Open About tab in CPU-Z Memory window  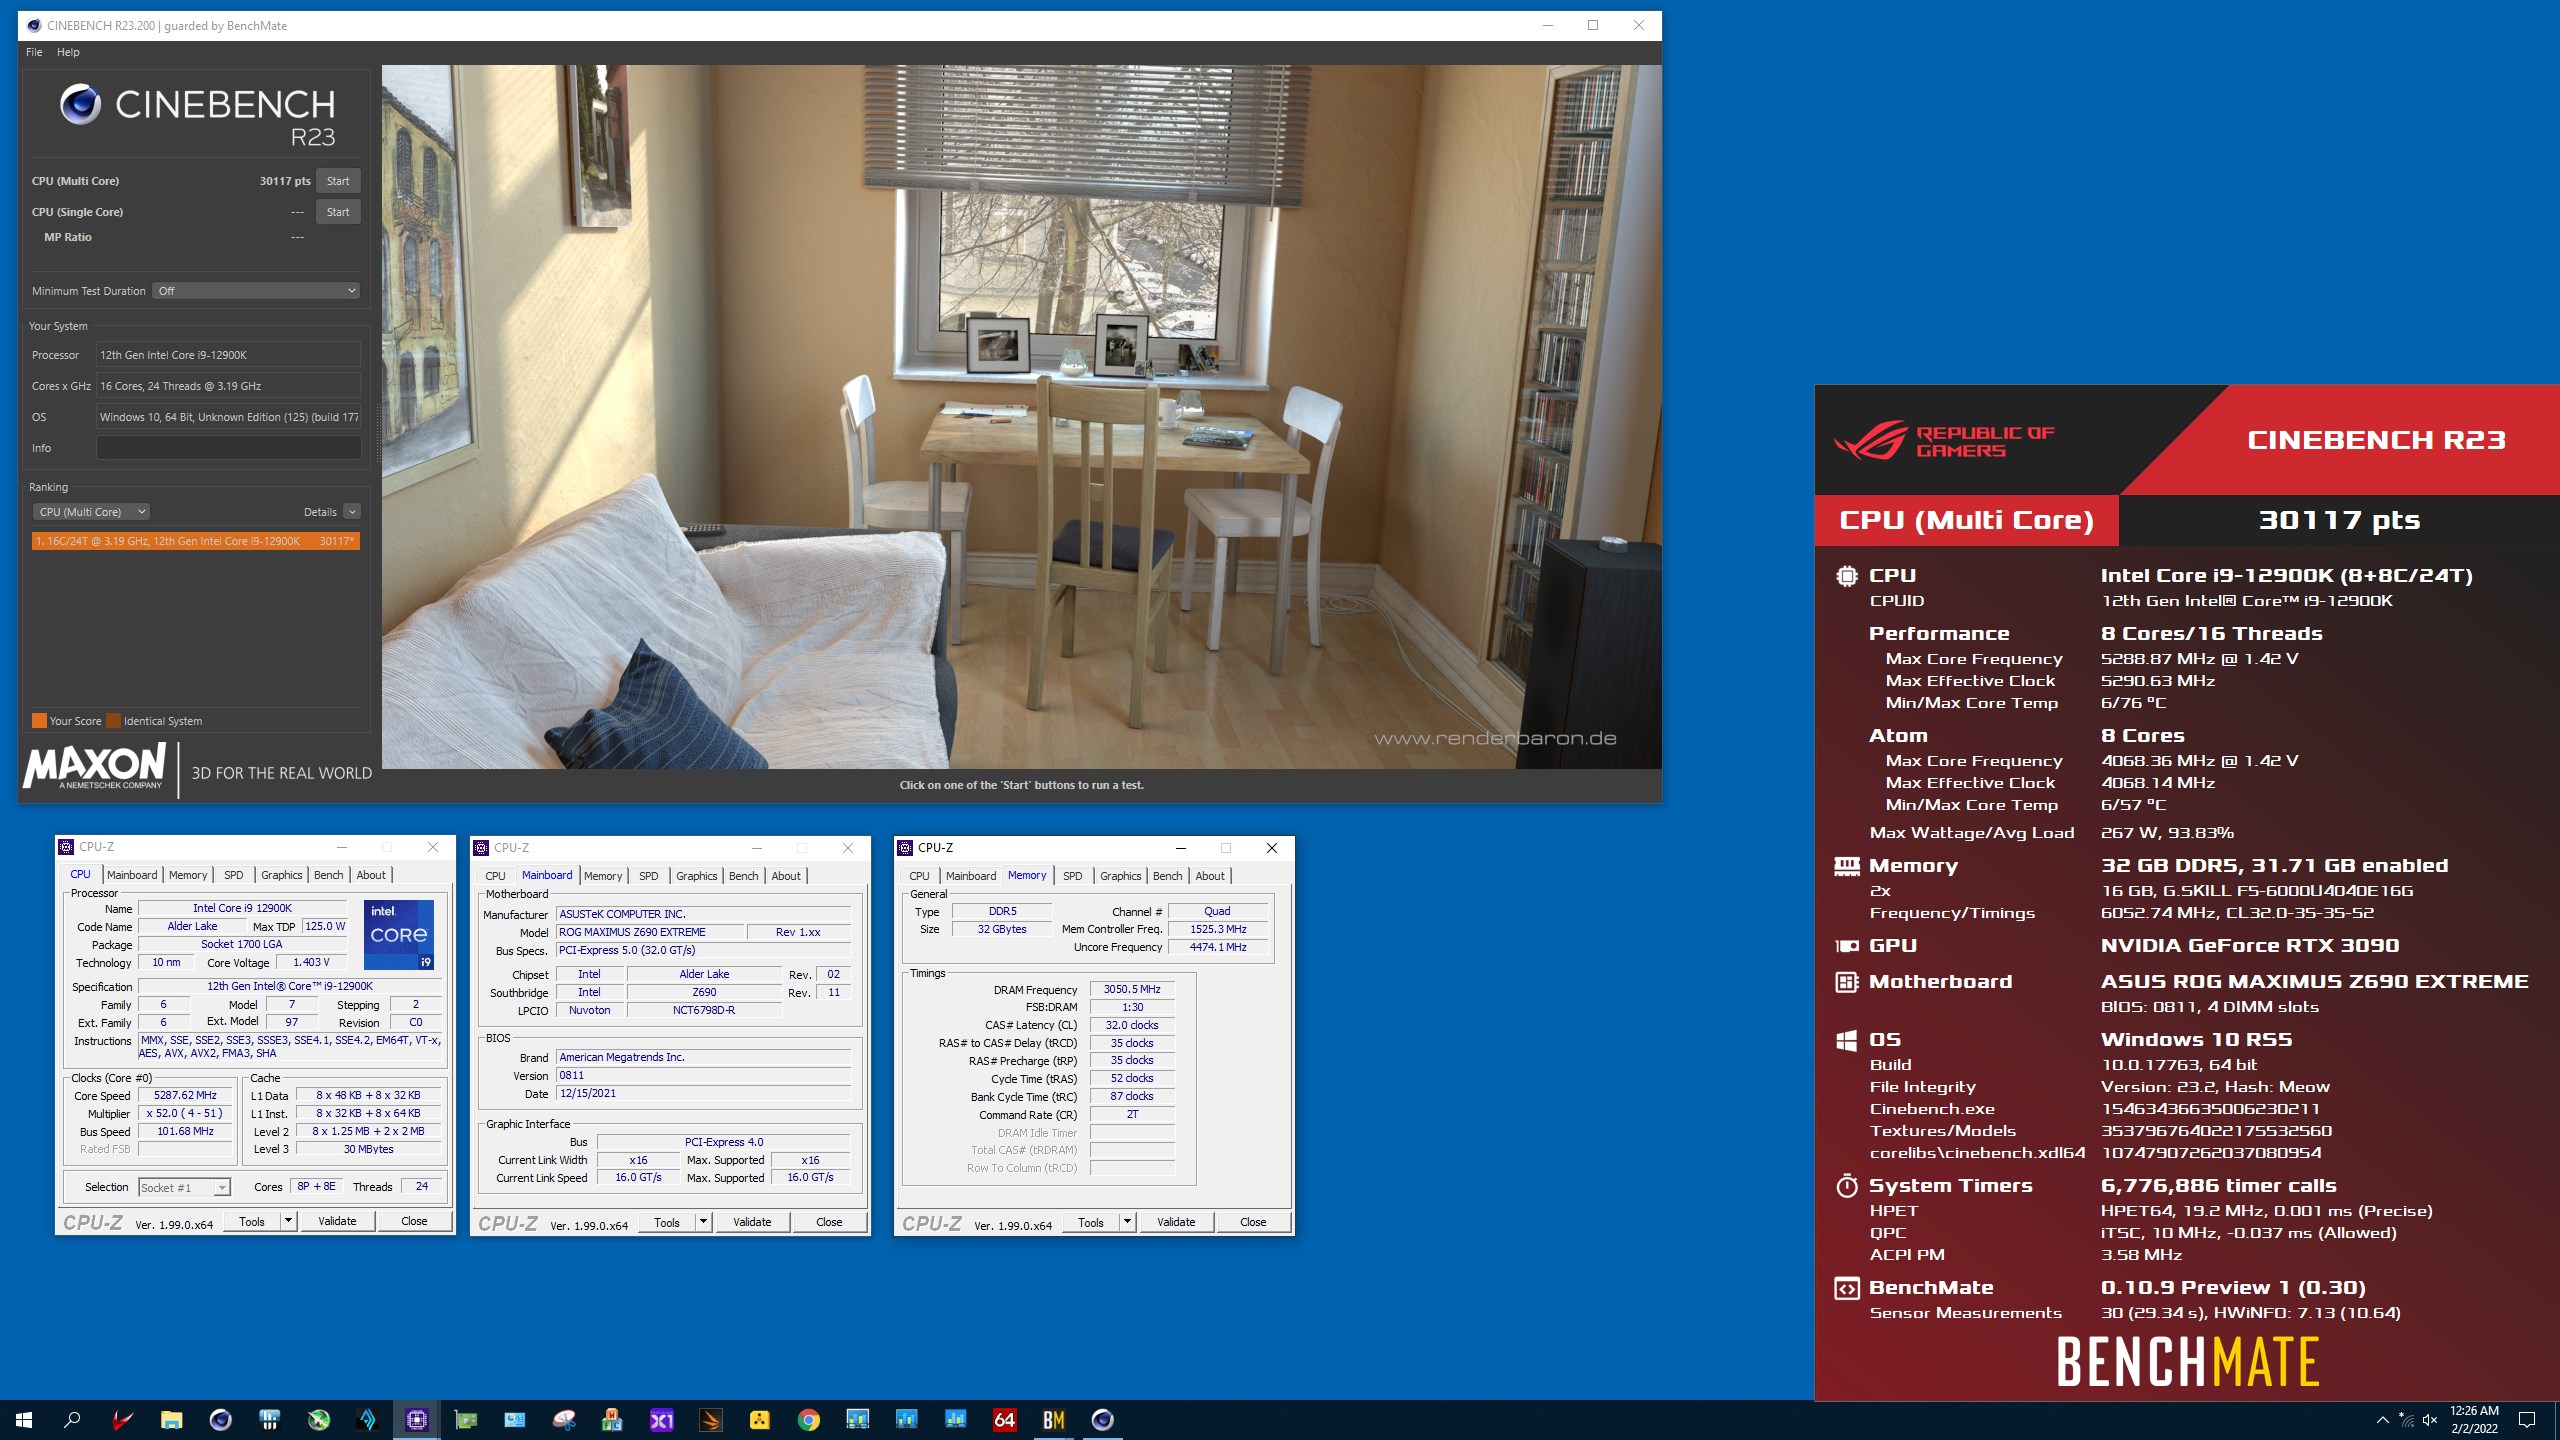click(1210, 876)
